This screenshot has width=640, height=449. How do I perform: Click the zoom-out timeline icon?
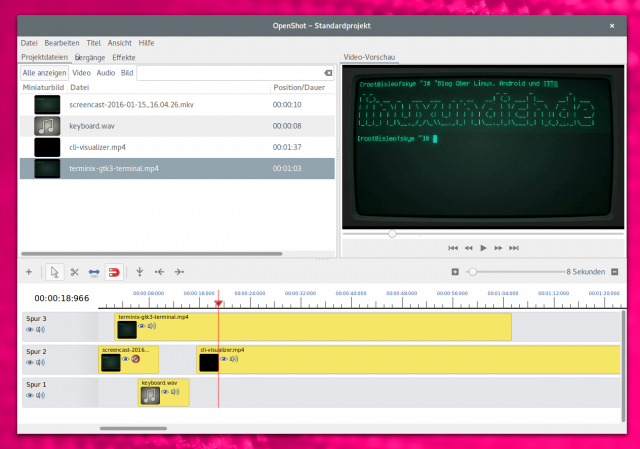click(x=615, y=272)
